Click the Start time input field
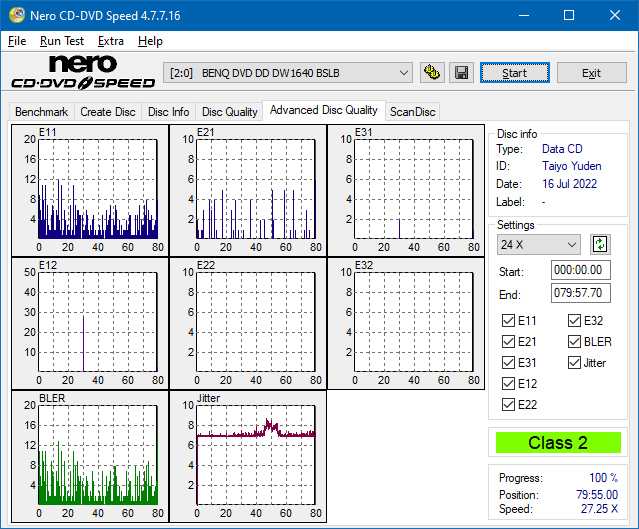639x529 pixels. click(580, 270)
